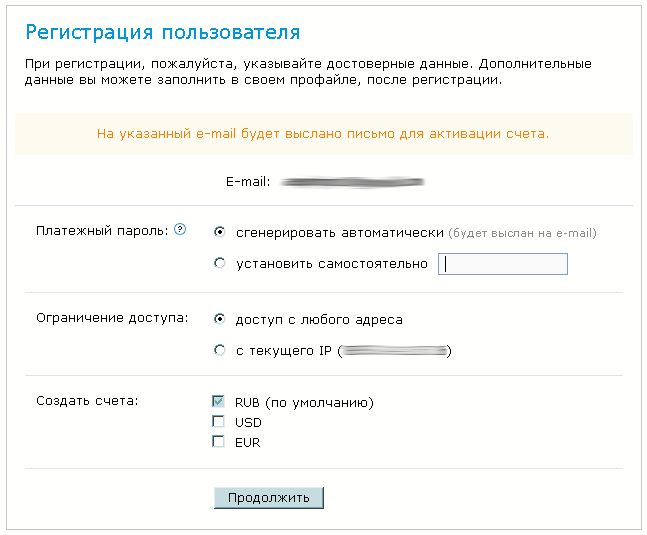The image size is (647, 535).
Task: Click the "E-mail:" field label
Action: click(x=242, y=183)
